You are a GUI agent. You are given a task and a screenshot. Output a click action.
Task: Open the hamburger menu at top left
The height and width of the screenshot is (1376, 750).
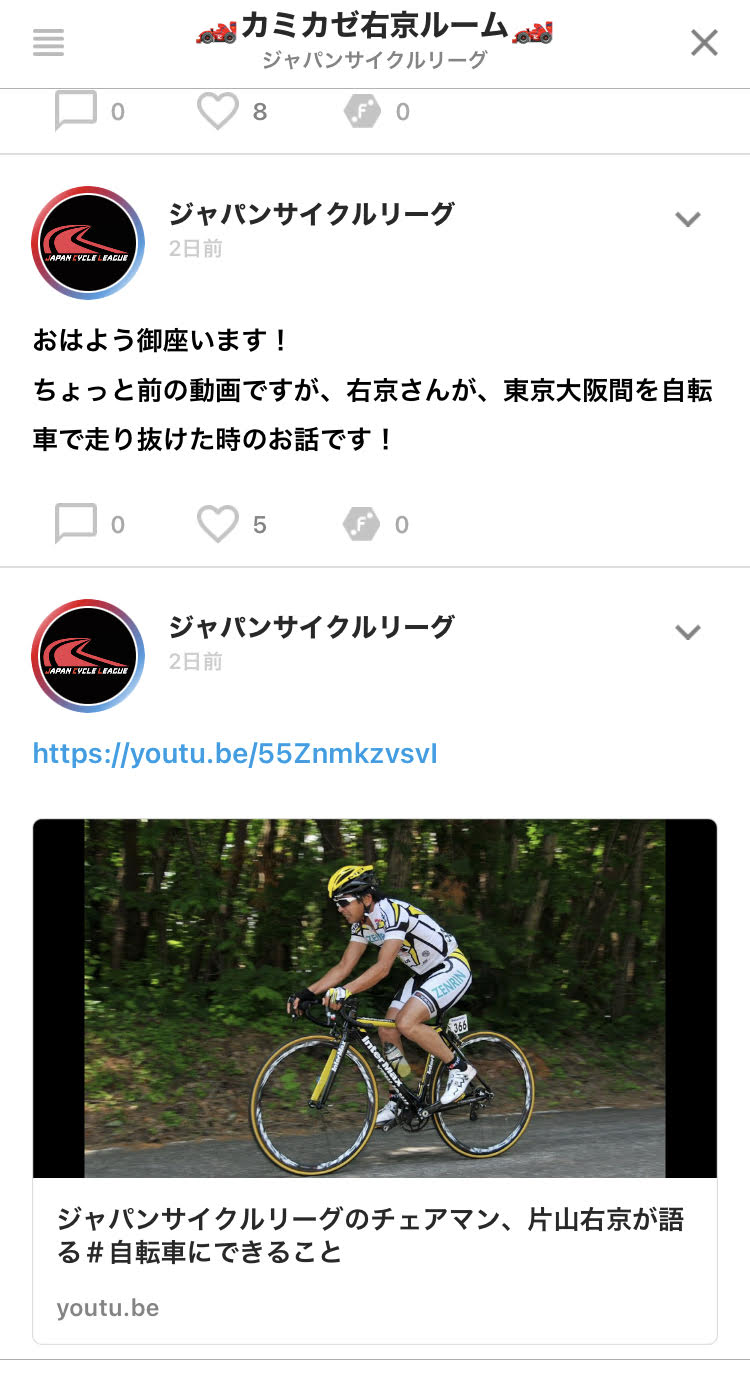[x=48, y=43]
